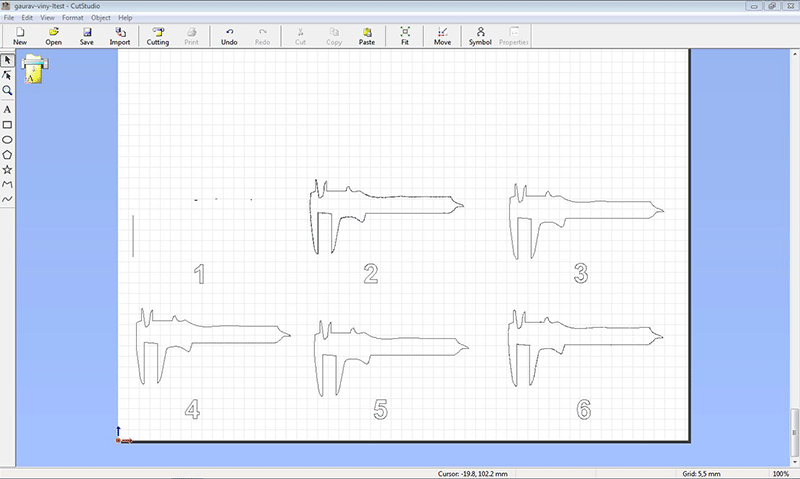This screenshot has height=479, width=800.
Task: Select the magnifier zoom tool
Action: pyautogui.click(x=7, y=91)
